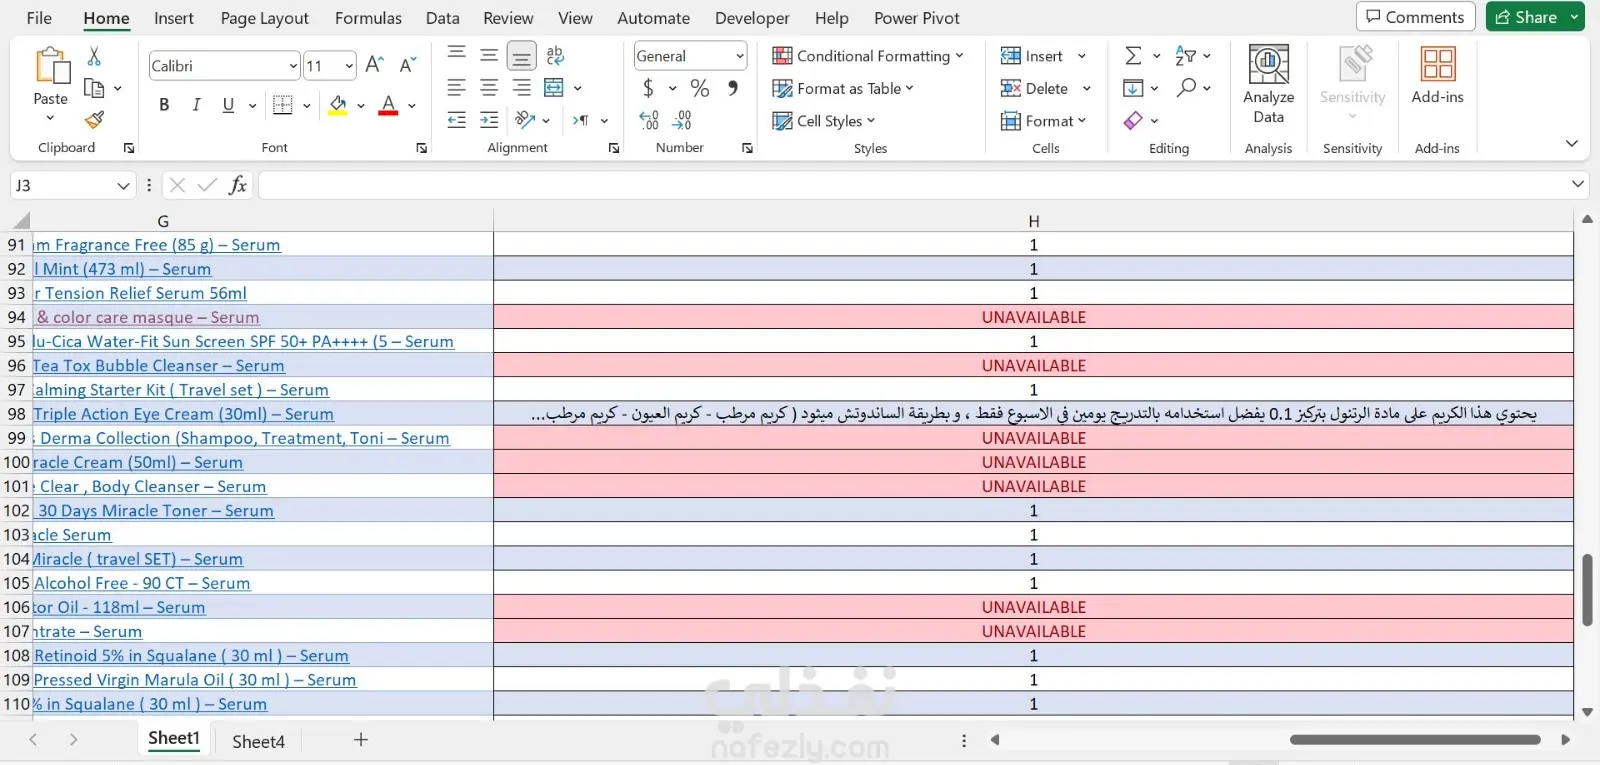This screenshot has height=765, width=1600.
Task: Toggle Middle Align vertical alignment
Action: [489, 55]
